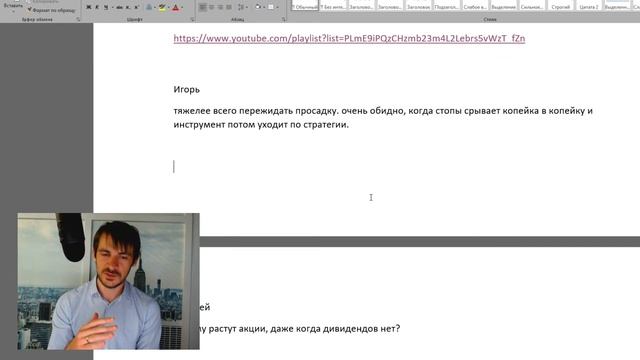Apply the Строгий style

tap(560, 5)
